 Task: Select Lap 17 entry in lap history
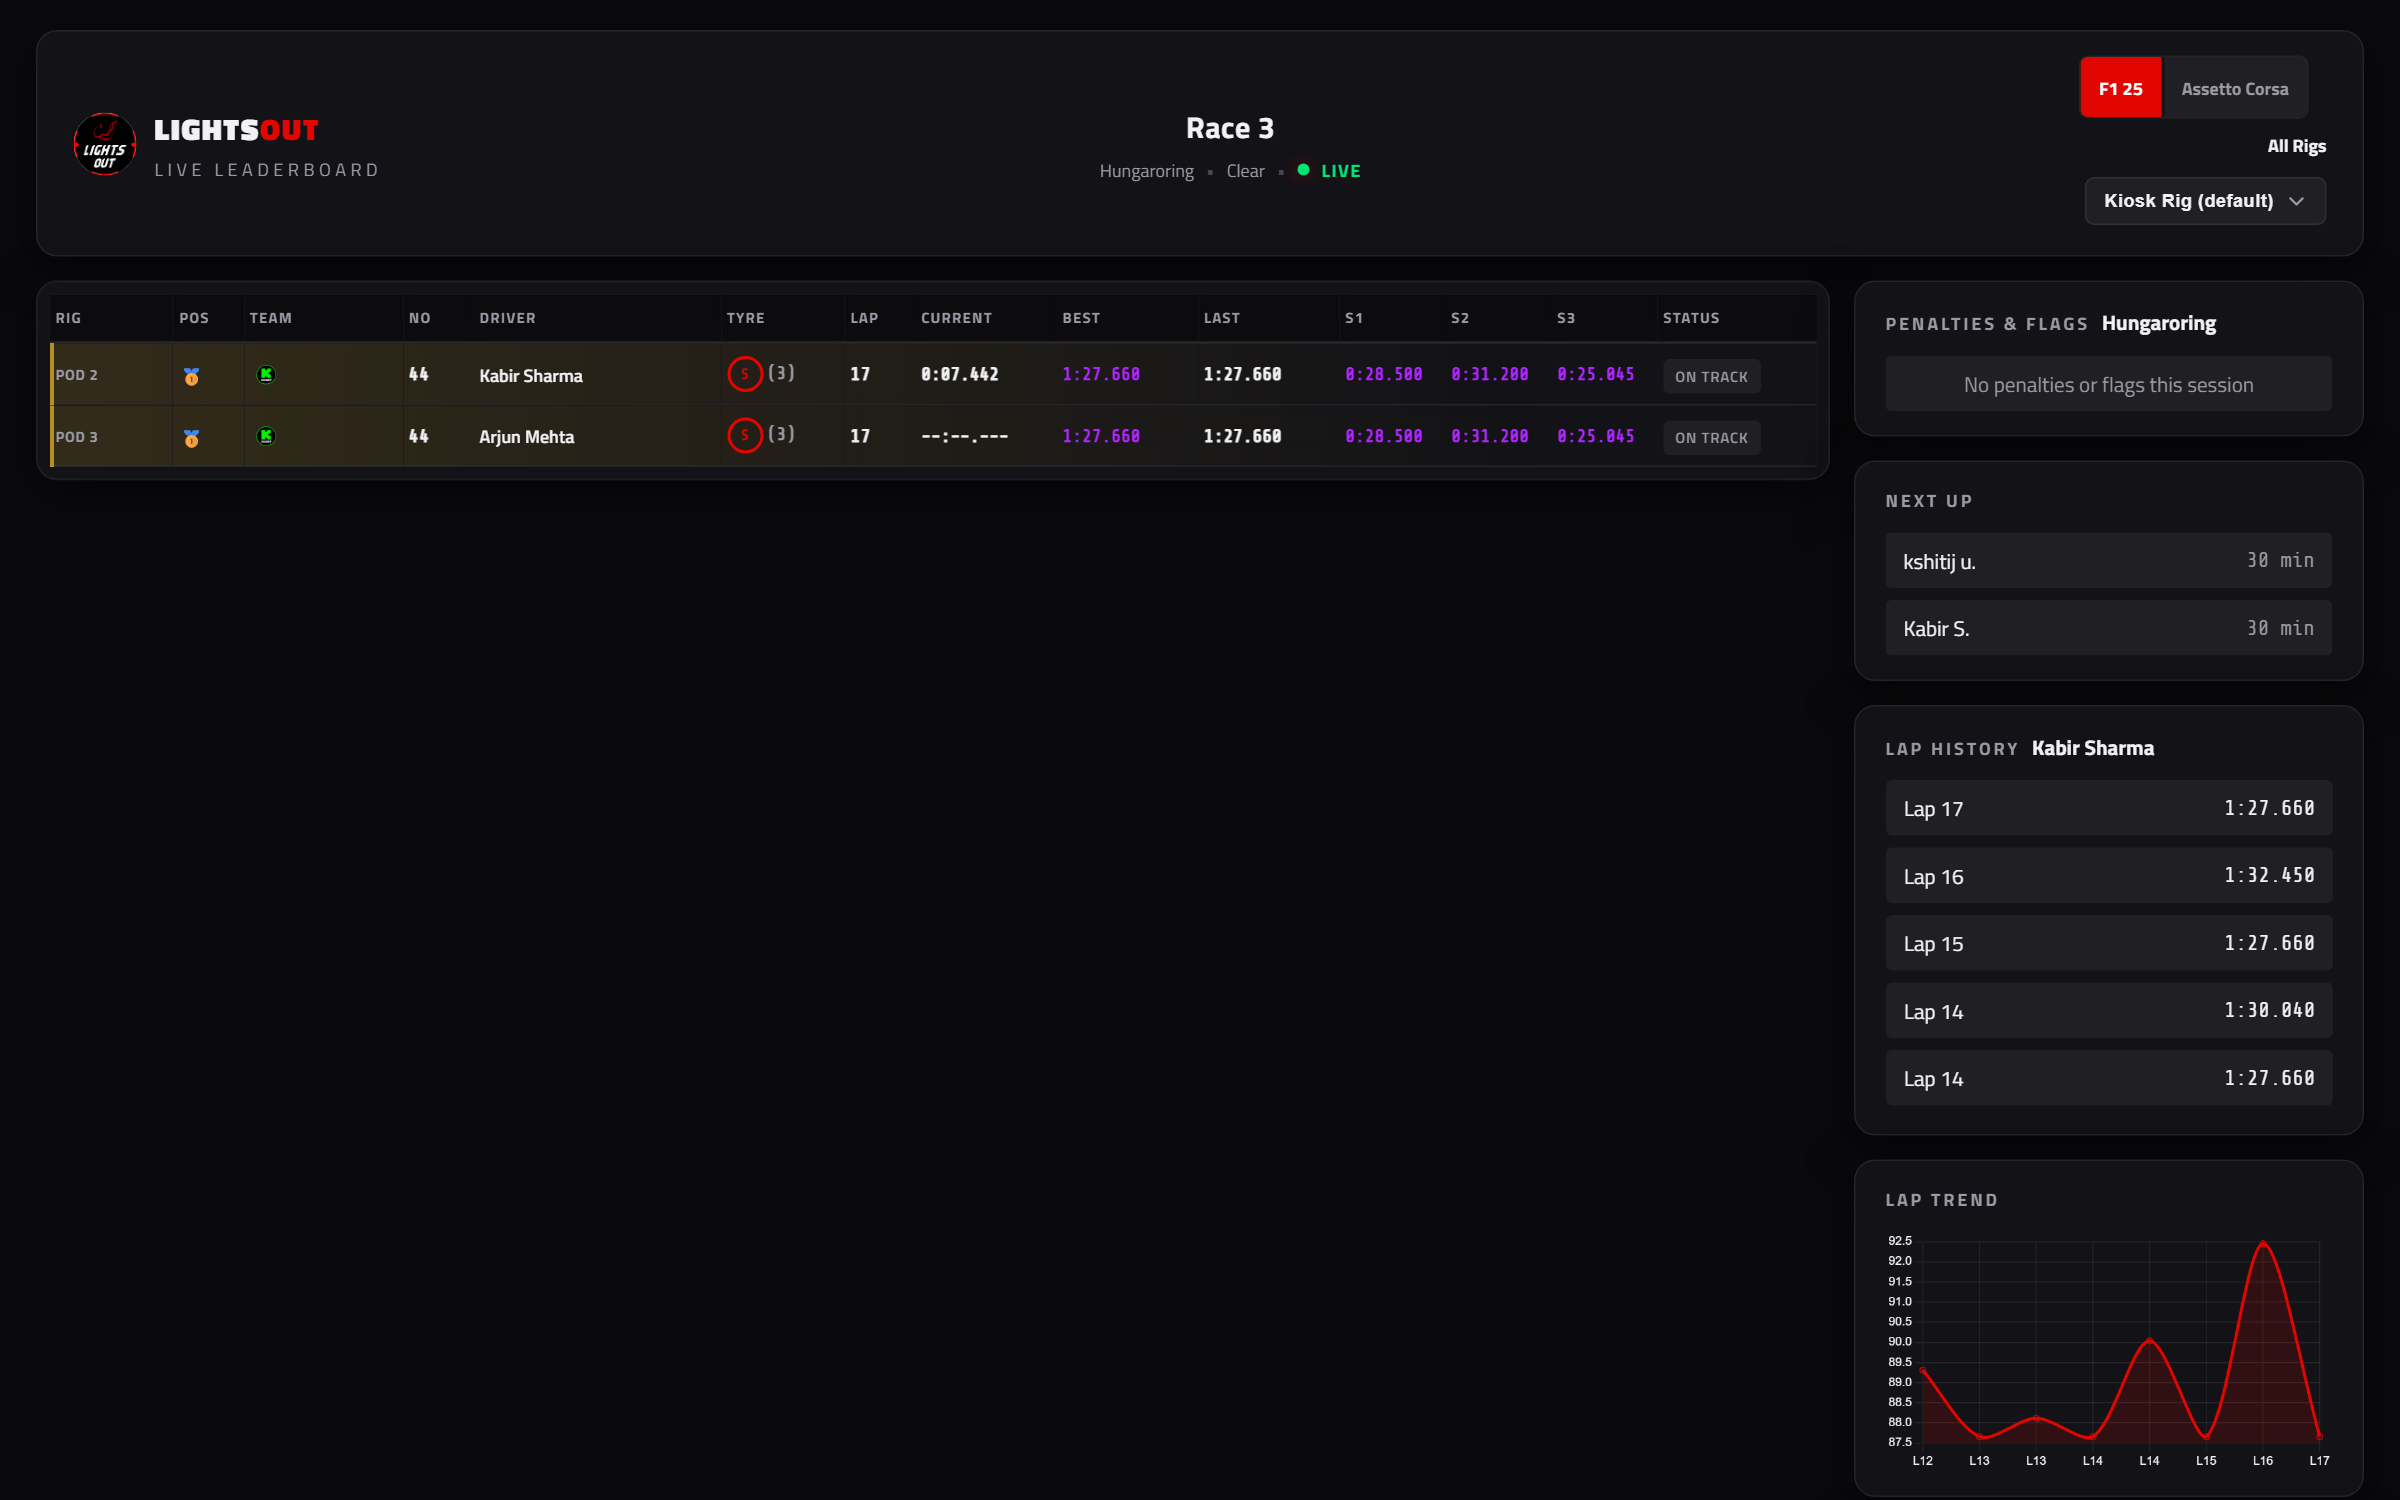pos(2108,808)
